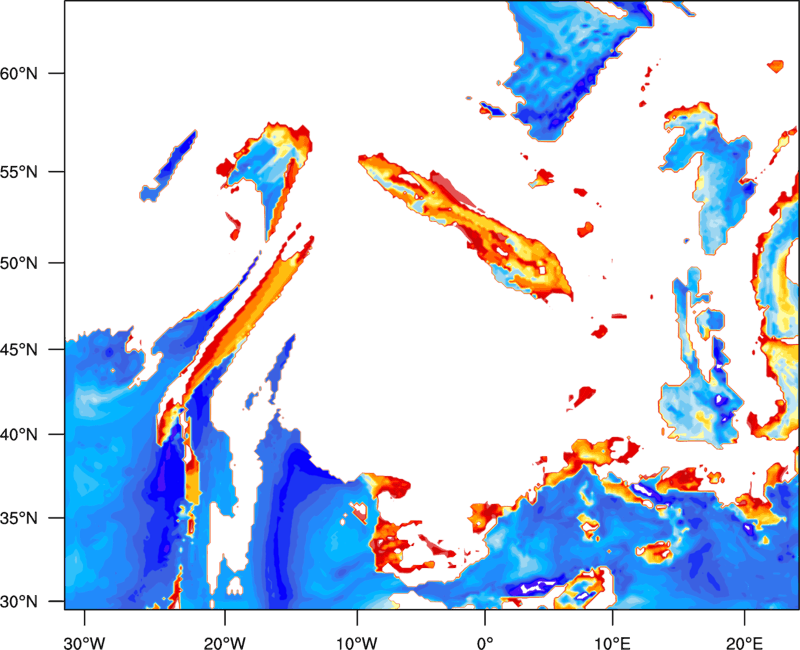Click the 0° longitude label
This screenshot has width=800, height=650.
click(x=485, y=643)
